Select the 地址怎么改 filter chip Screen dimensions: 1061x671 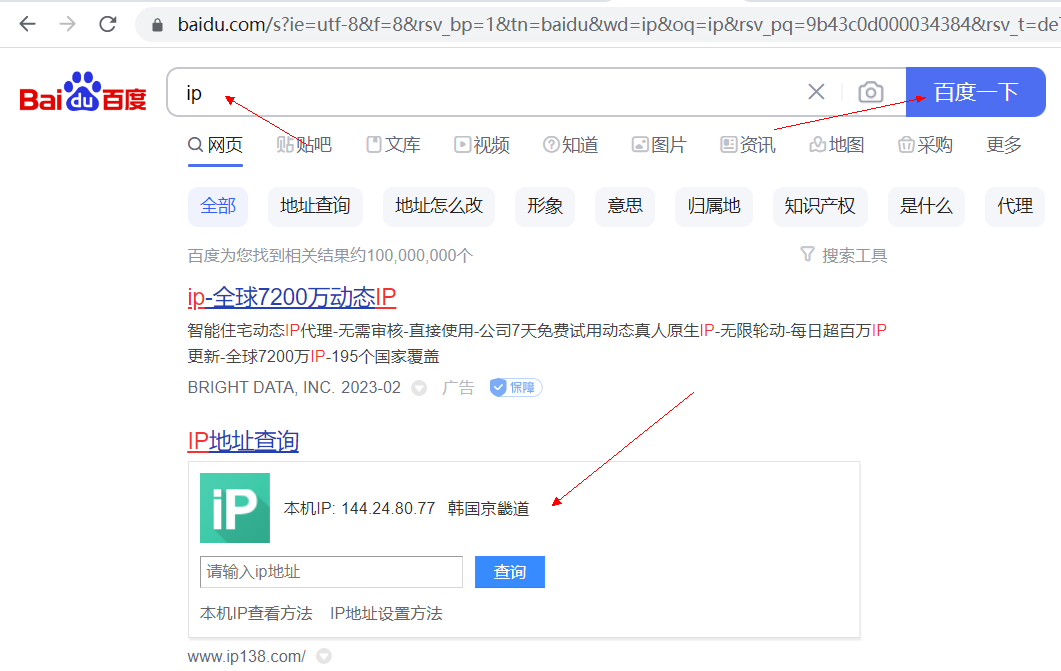tap(438, 206)
